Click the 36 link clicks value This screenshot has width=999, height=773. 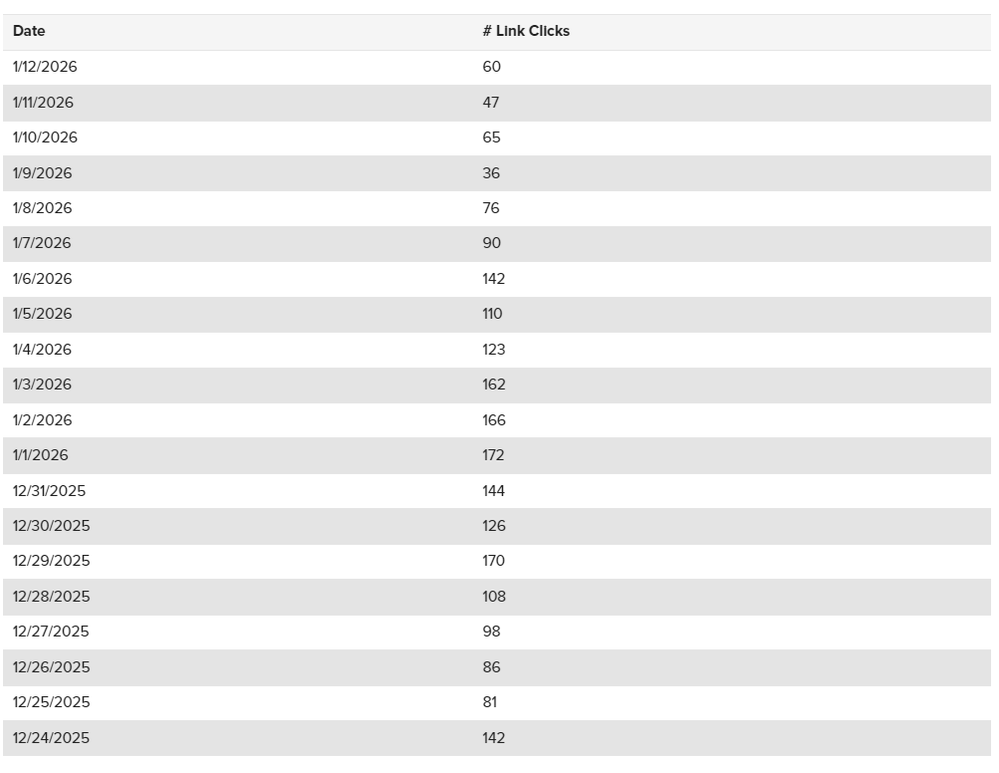click(x=491, y=173)
